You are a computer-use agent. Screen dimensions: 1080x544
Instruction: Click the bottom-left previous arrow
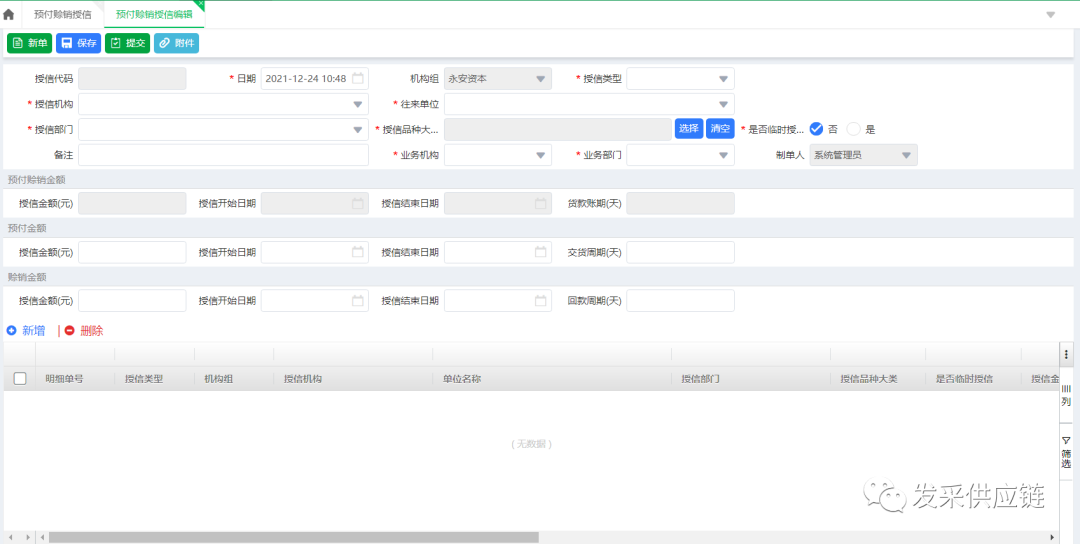[x=10, y=537]
